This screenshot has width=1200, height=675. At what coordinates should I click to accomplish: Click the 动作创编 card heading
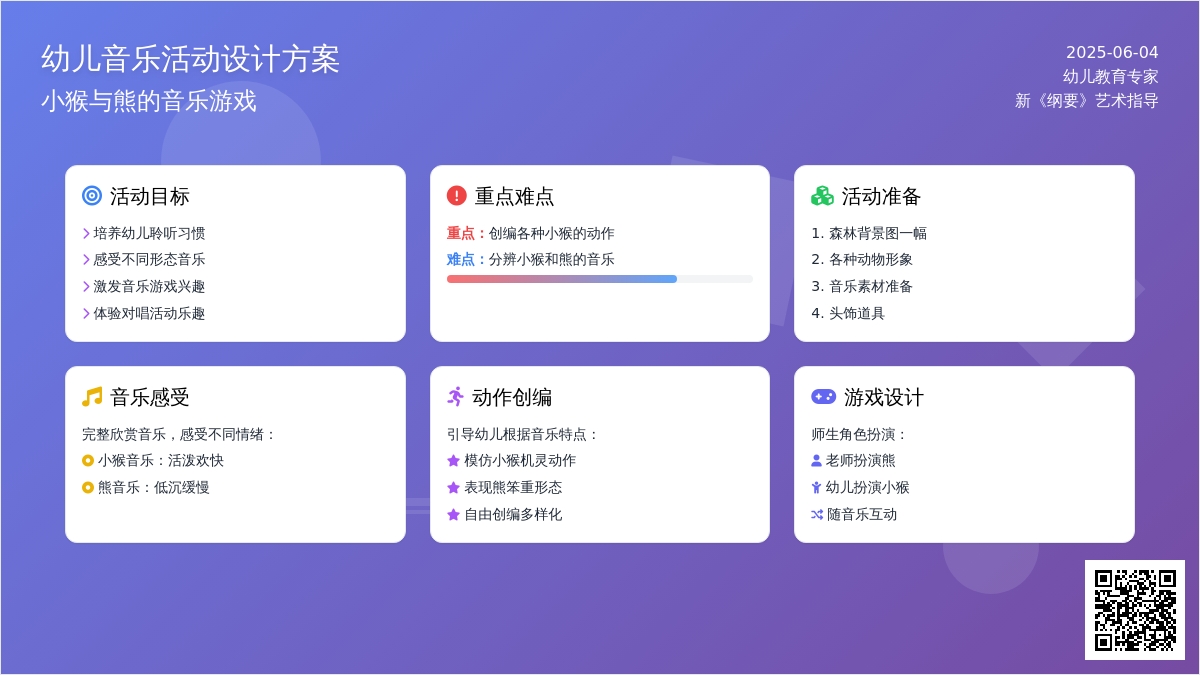click(512, 397)
